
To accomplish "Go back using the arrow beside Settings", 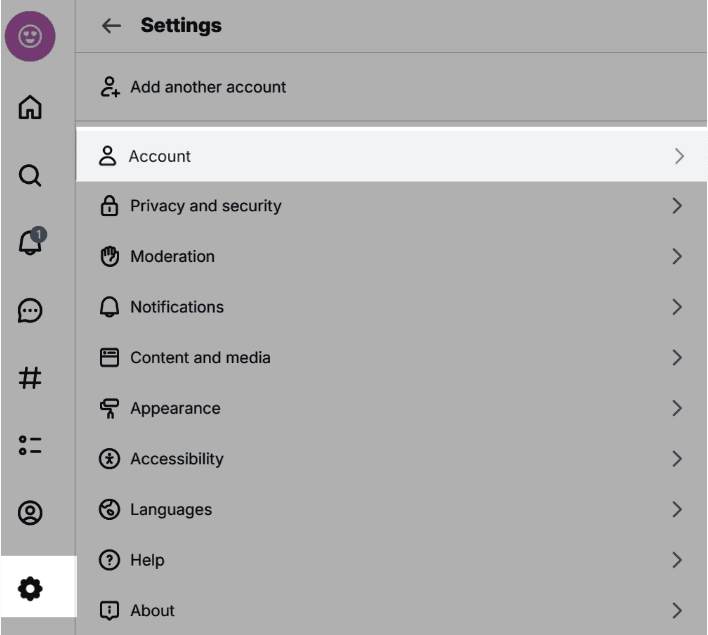I will point(111,26).
